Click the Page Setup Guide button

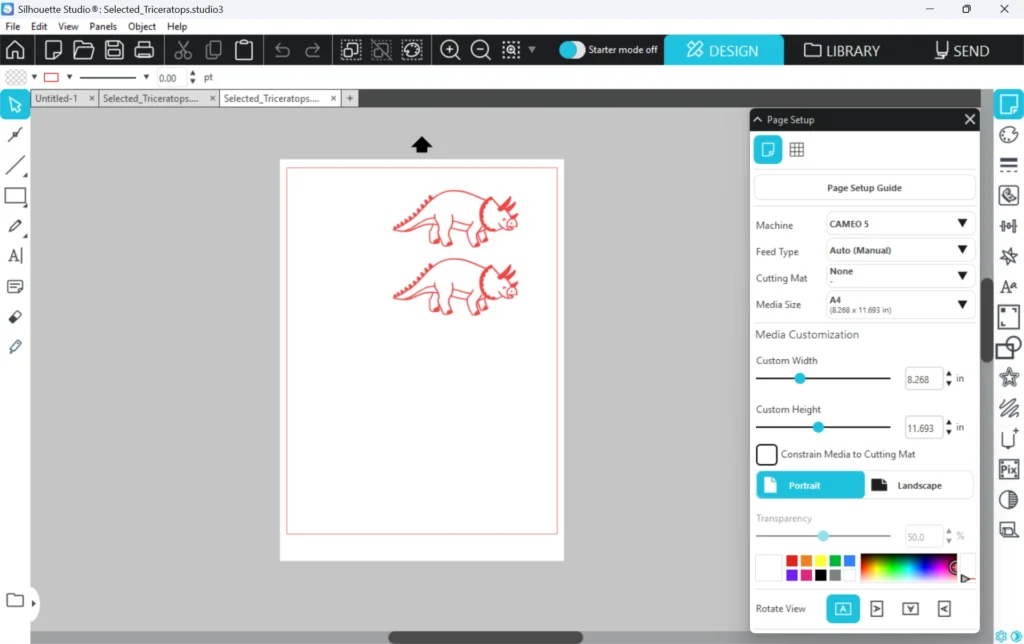point(864,188)
